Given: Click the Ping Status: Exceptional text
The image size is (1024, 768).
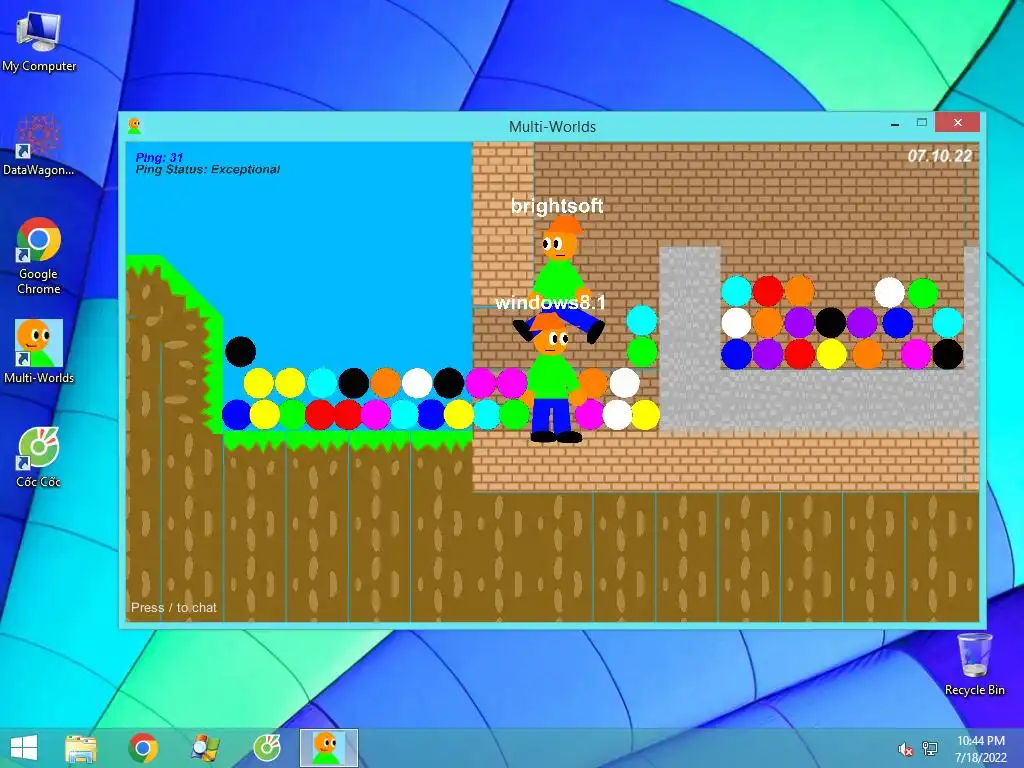Looking at the screenshot, I should pos(208,170).
